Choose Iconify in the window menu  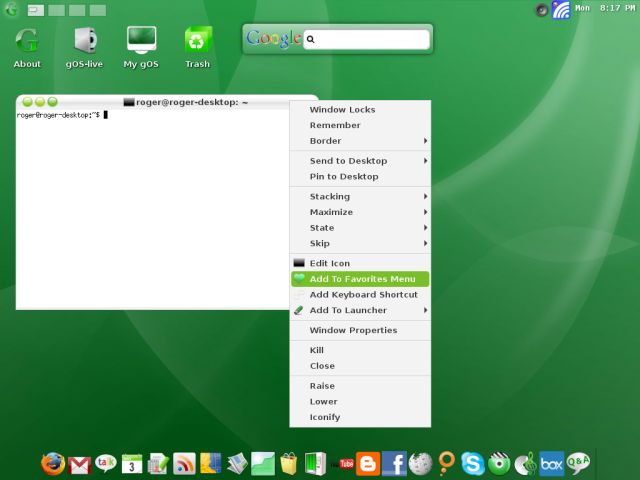point(360,417)
